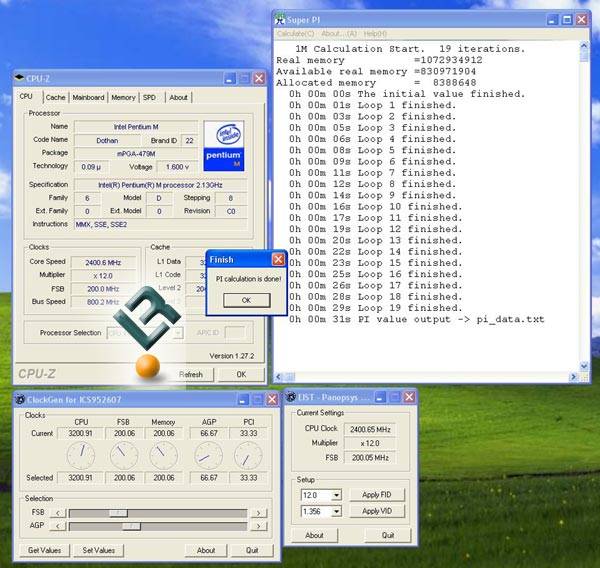
Task: Click AGP slider left arrow
Action: tap(58, 526)
